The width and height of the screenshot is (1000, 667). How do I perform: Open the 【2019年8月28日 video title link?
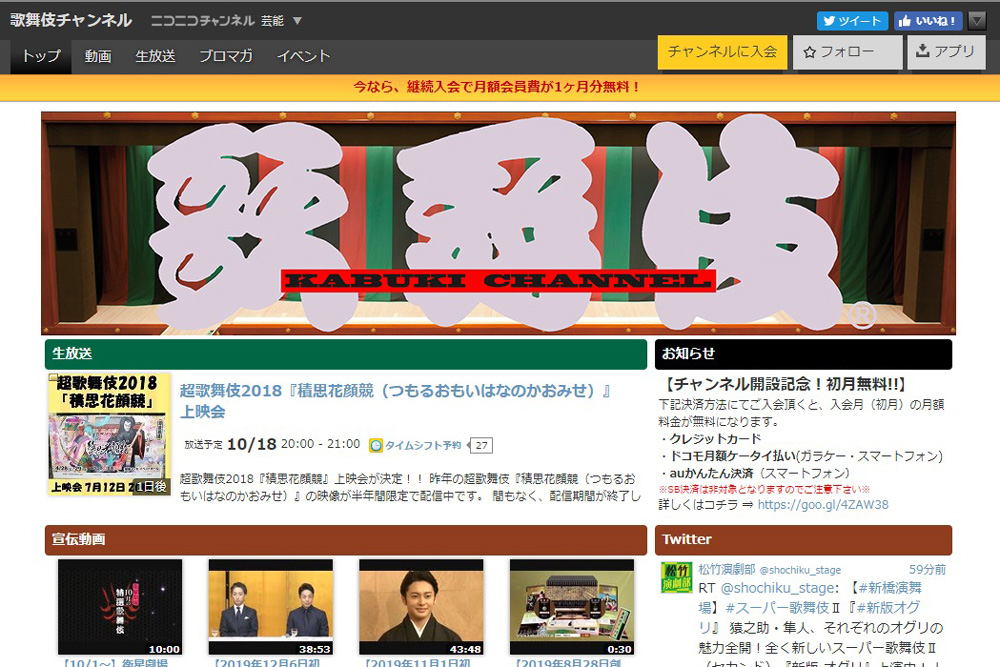click(x=566, y=663)
